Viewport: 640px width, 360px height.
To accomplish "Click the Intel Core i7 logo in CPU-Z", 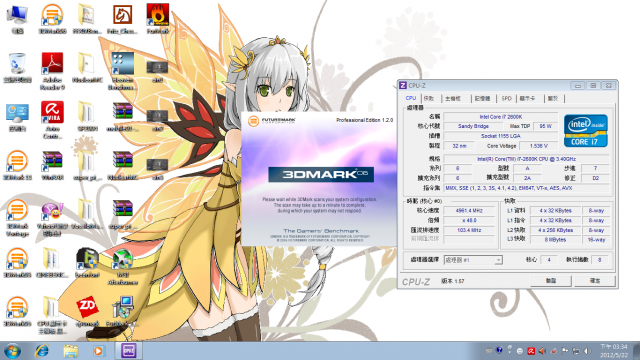I will [x=586, y=131].
